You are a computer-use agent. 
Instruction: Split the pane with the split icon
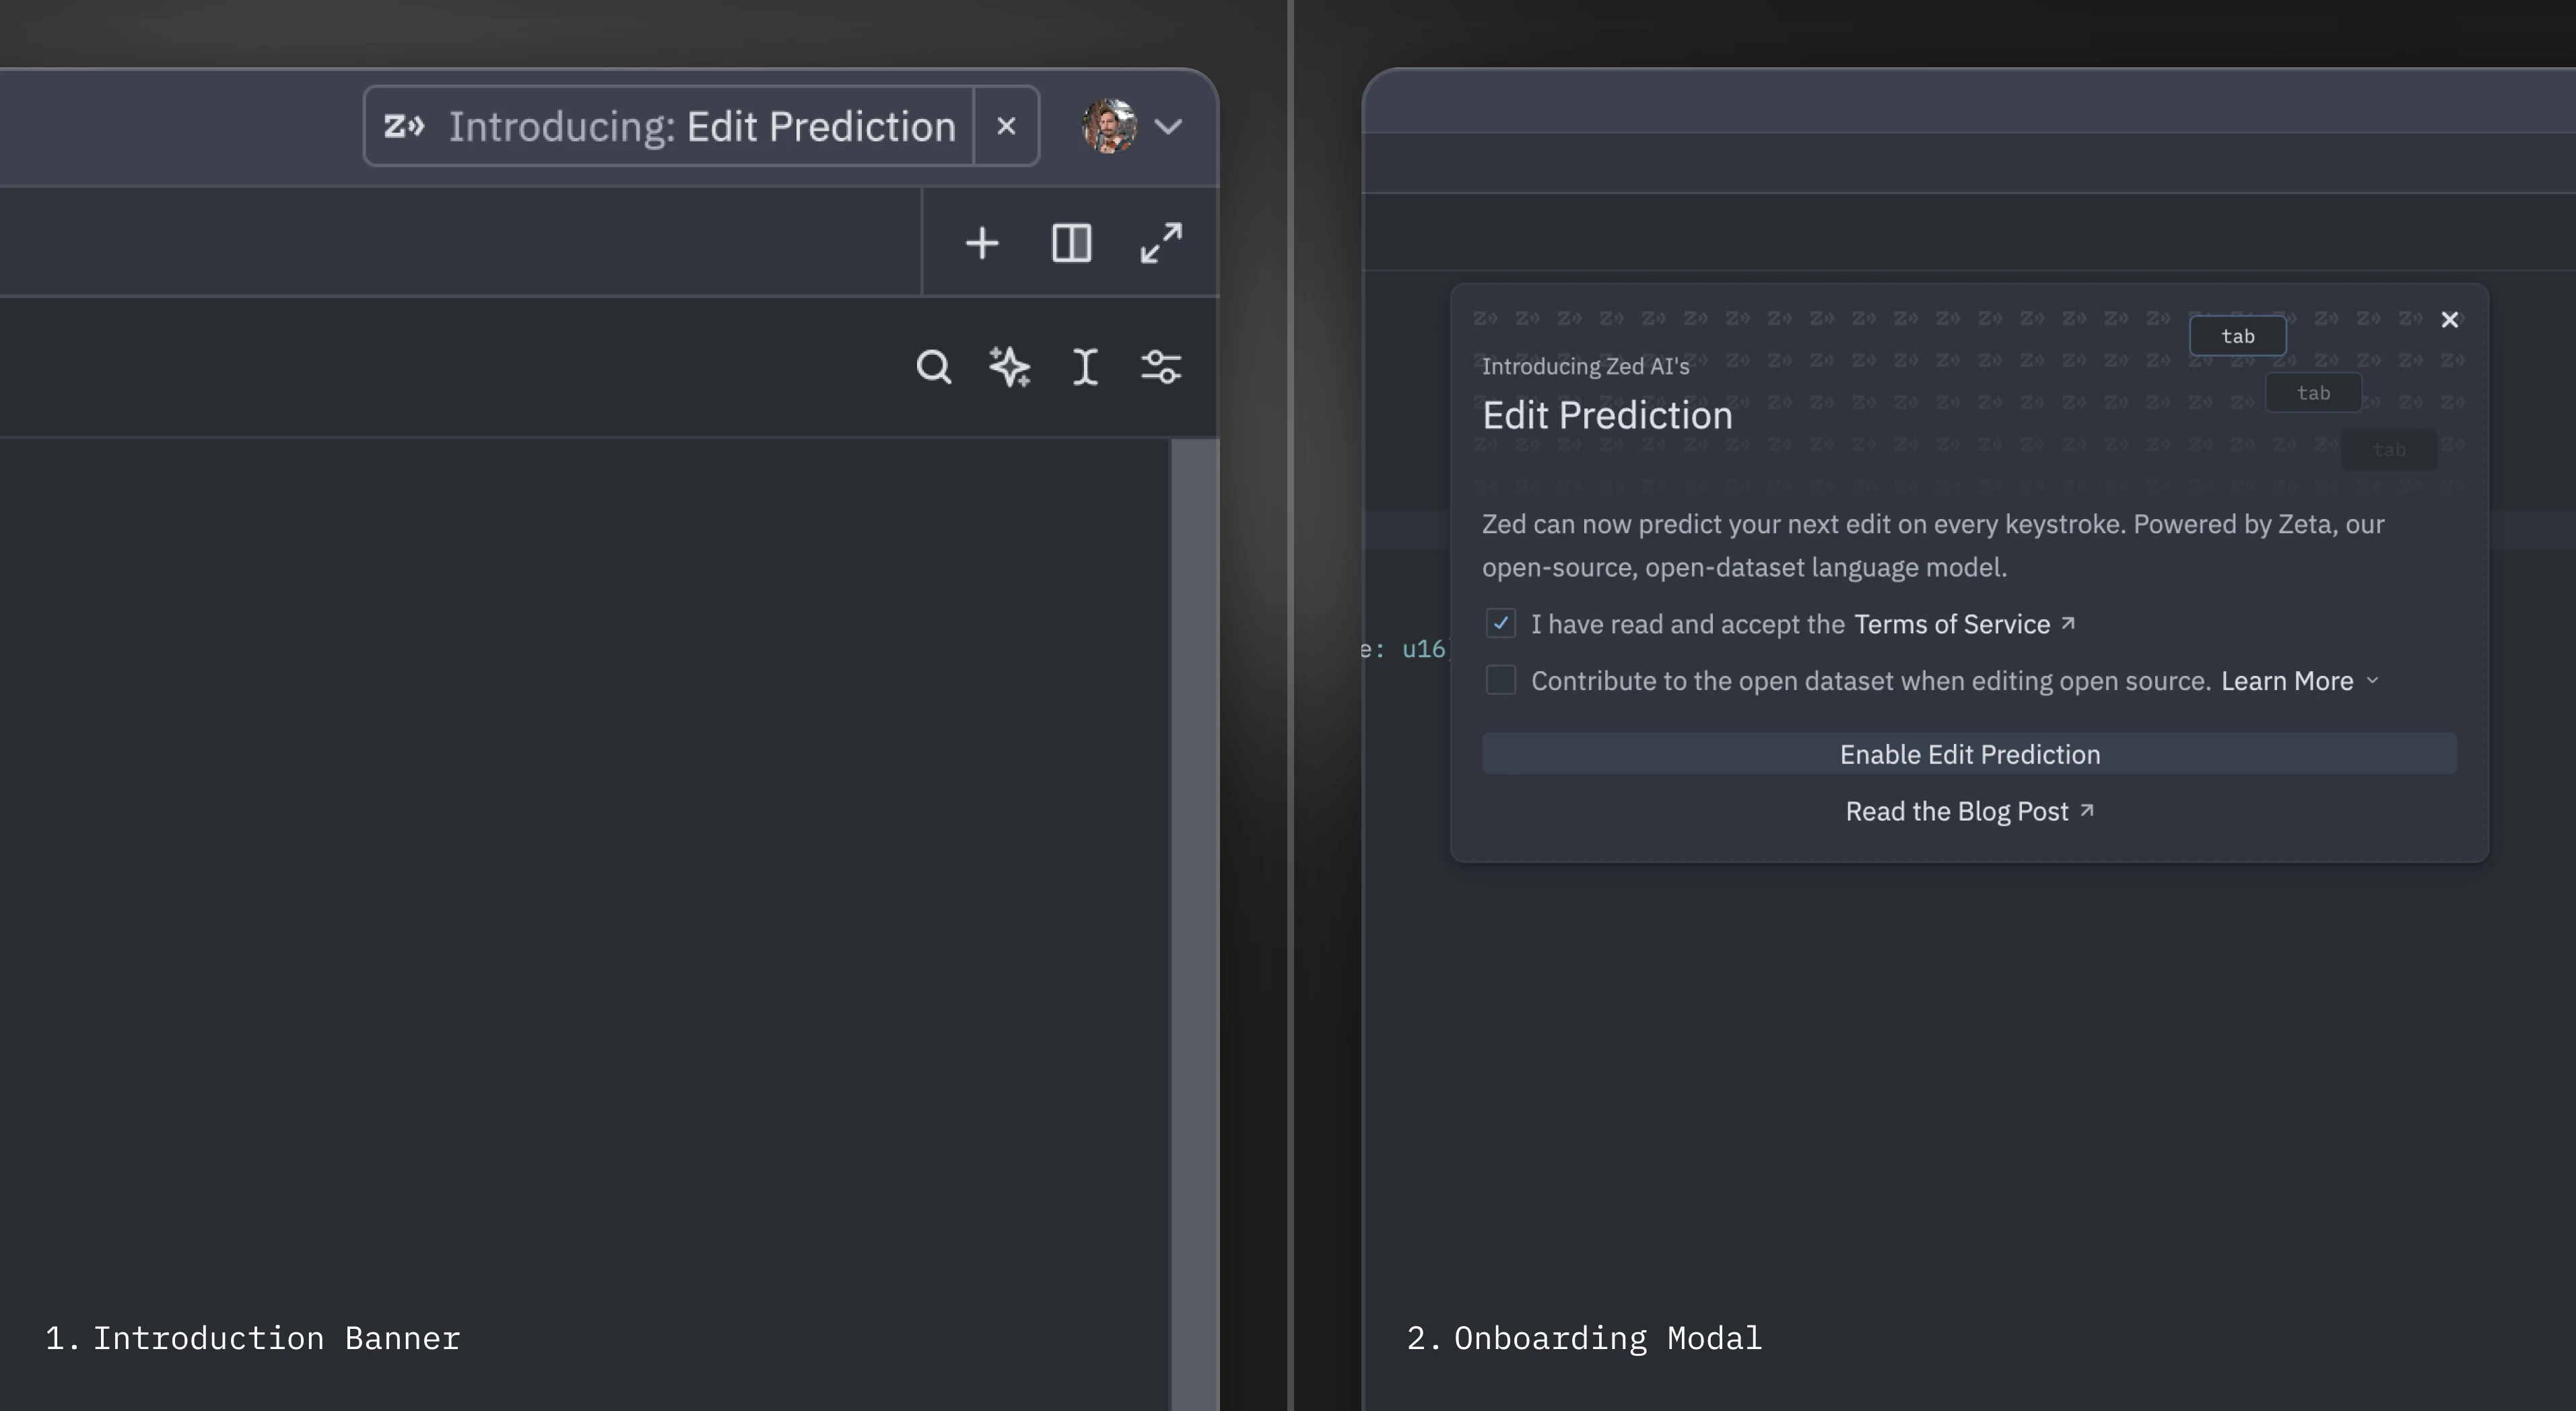point(1071,243)
